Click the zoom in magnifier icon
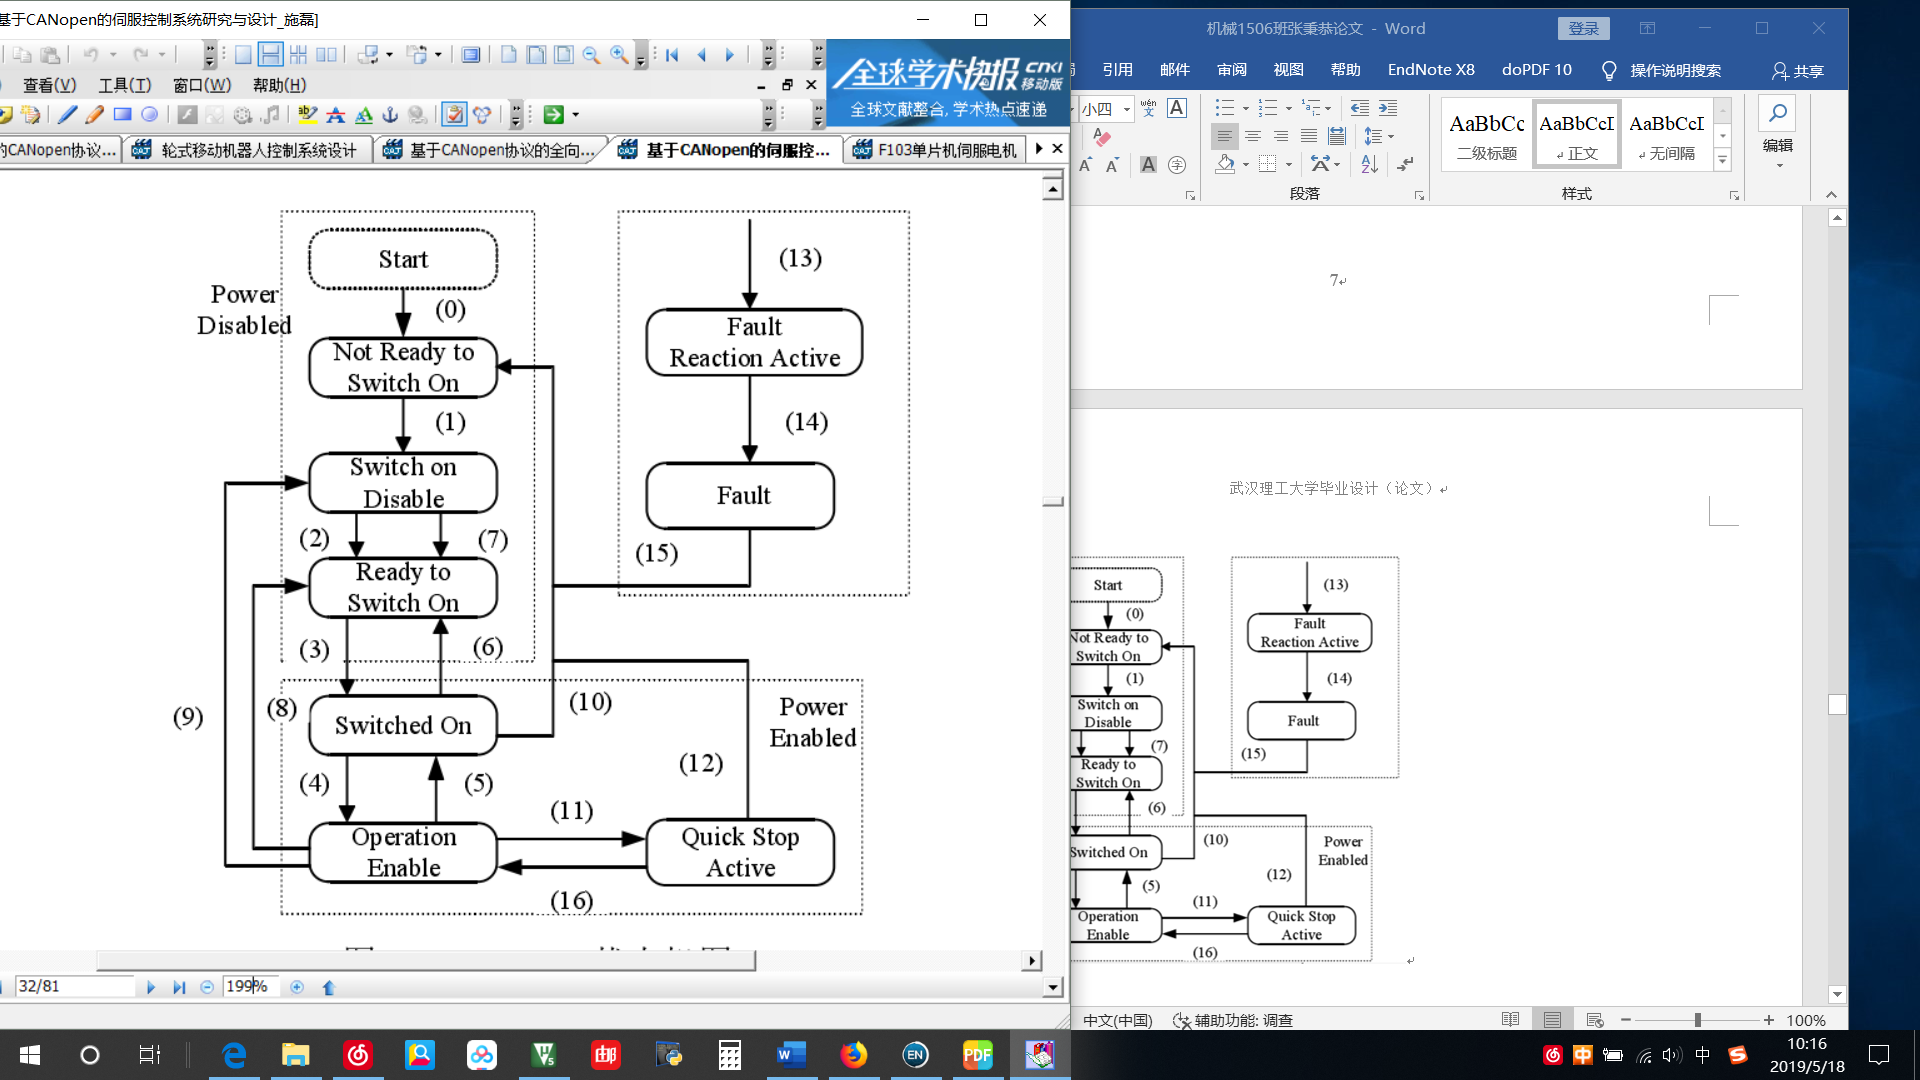The width and height of the screenshot is (1920, 1080). coord(619,55)
